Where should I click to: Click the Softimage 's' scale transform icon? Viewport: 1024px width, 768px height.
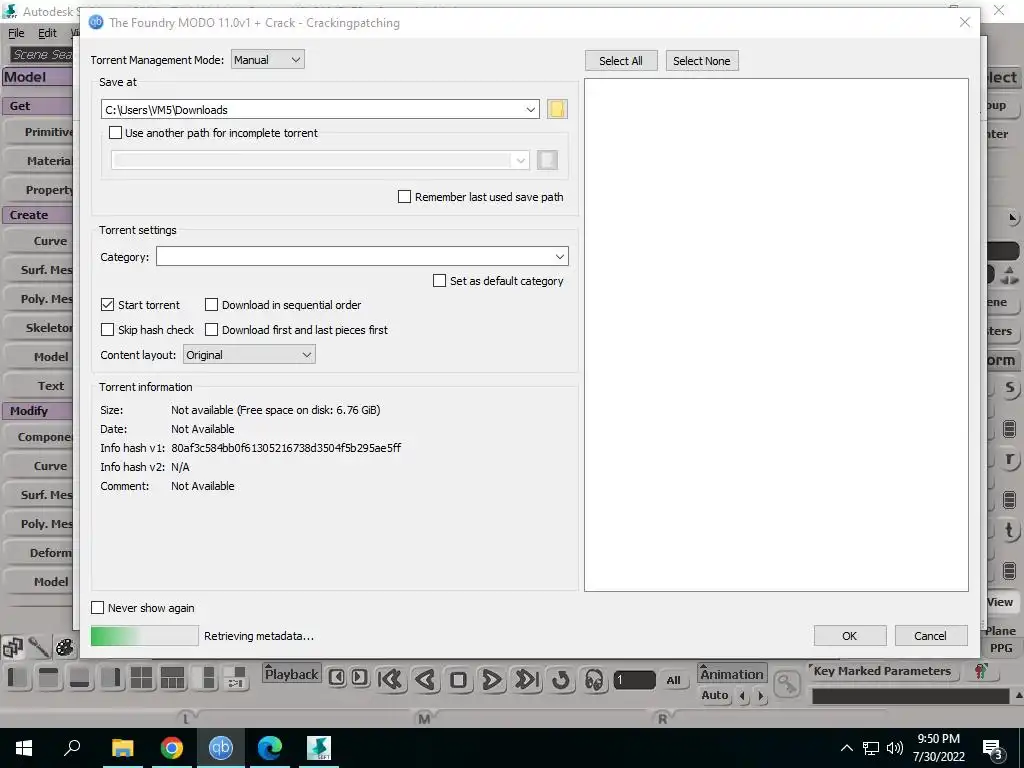coord(1010,388)
